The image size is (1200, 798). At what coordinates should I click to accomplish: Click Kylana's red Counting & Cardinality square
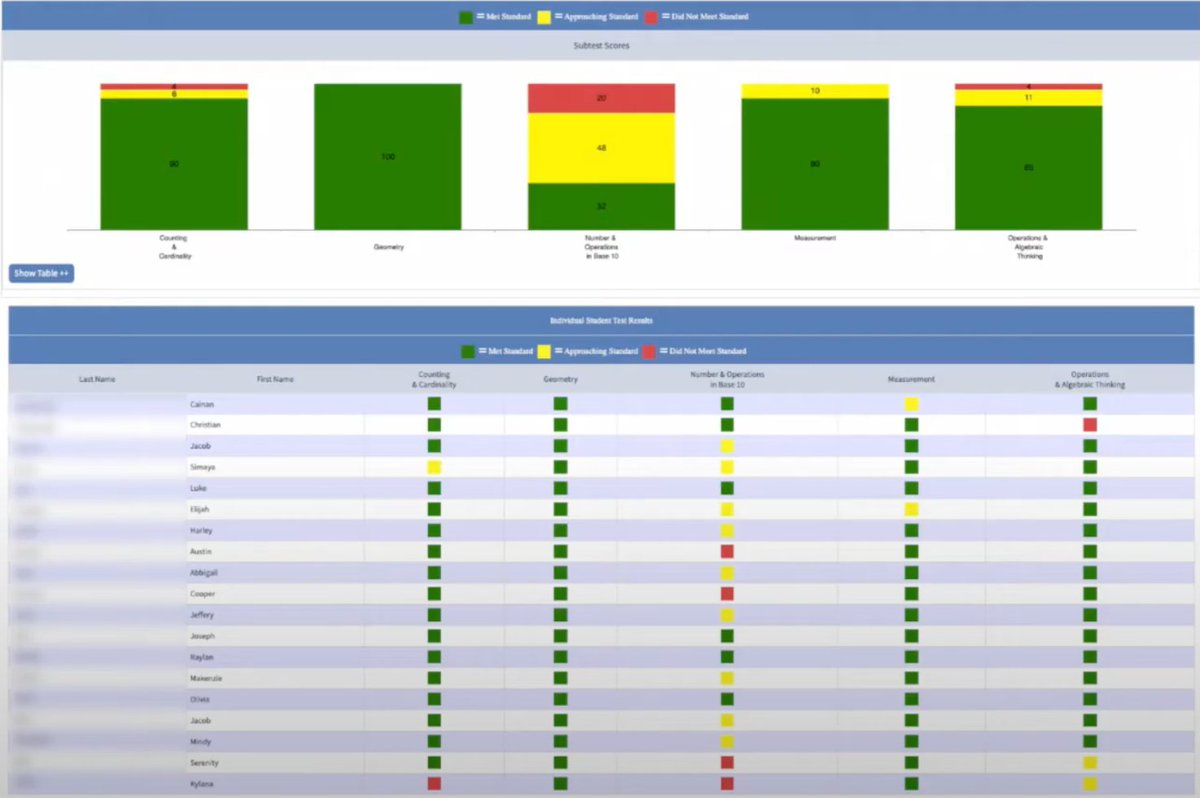pyautogui.click(x=434, y=784)
